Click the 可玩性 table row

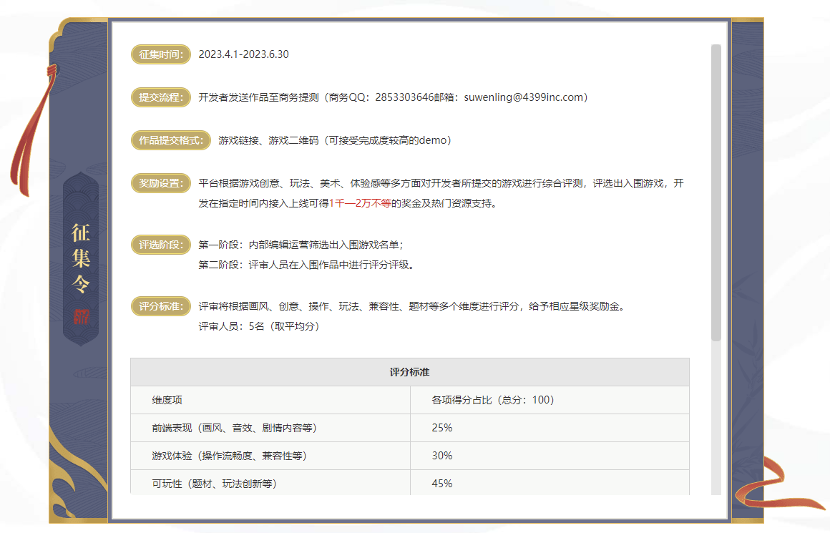(410, 483)
